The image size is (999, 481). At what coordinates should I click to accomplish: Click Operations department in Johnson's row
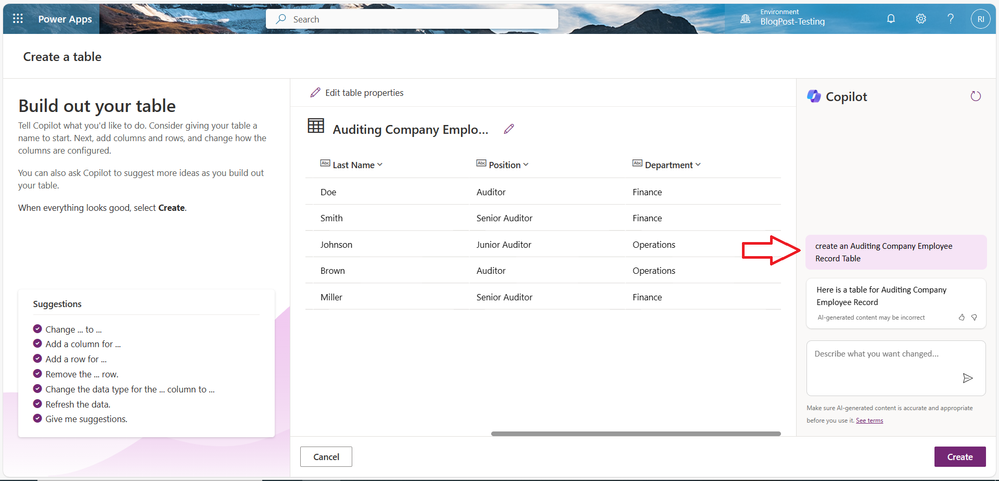[654, 245]
